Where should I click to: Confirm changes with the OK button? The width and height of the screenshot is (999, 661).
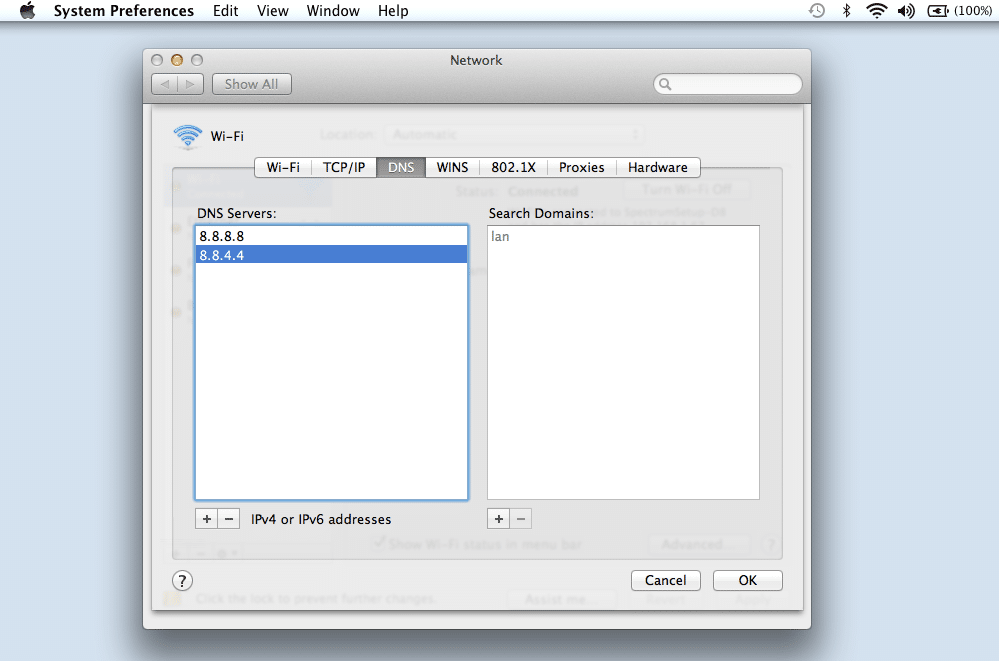pyautogui.click(x=747, y=580)
